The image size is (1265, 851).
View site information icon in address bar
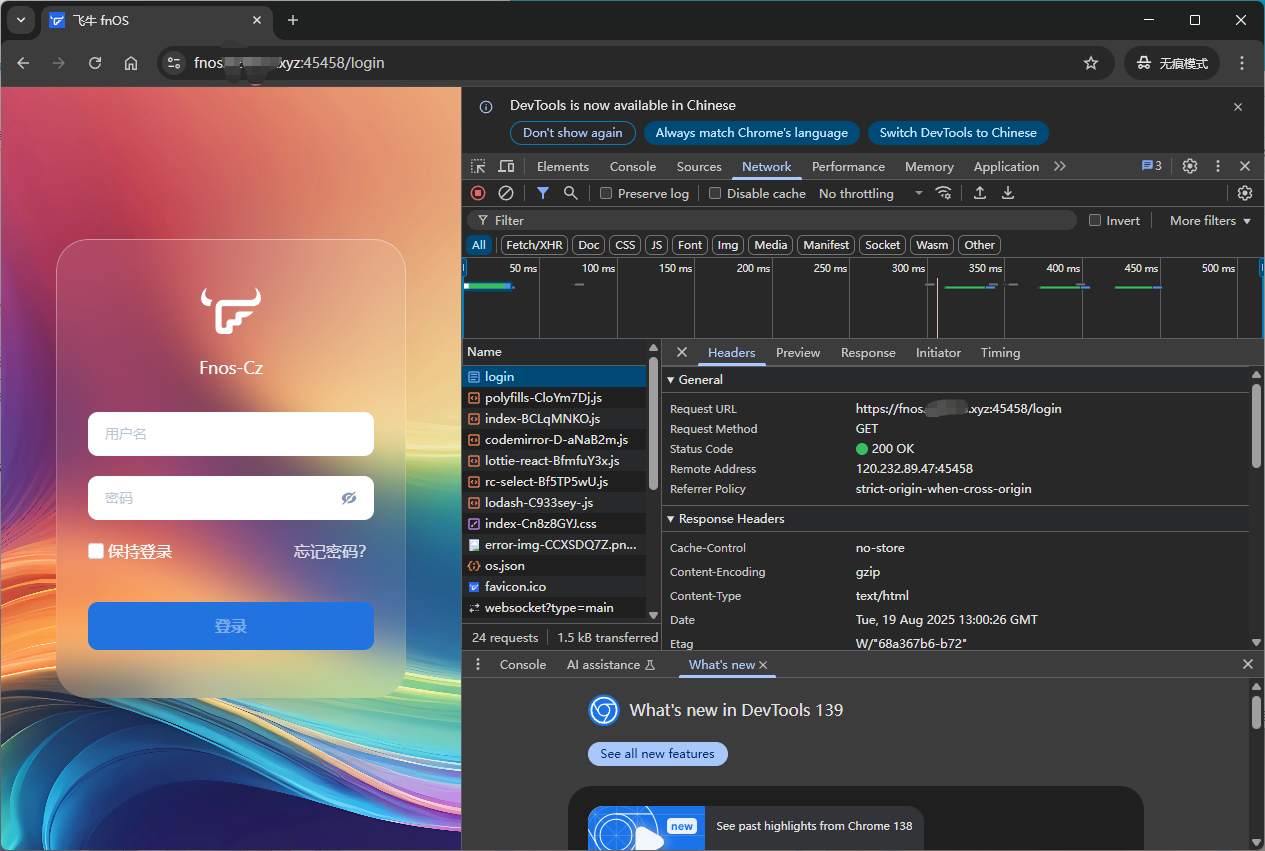174,63
